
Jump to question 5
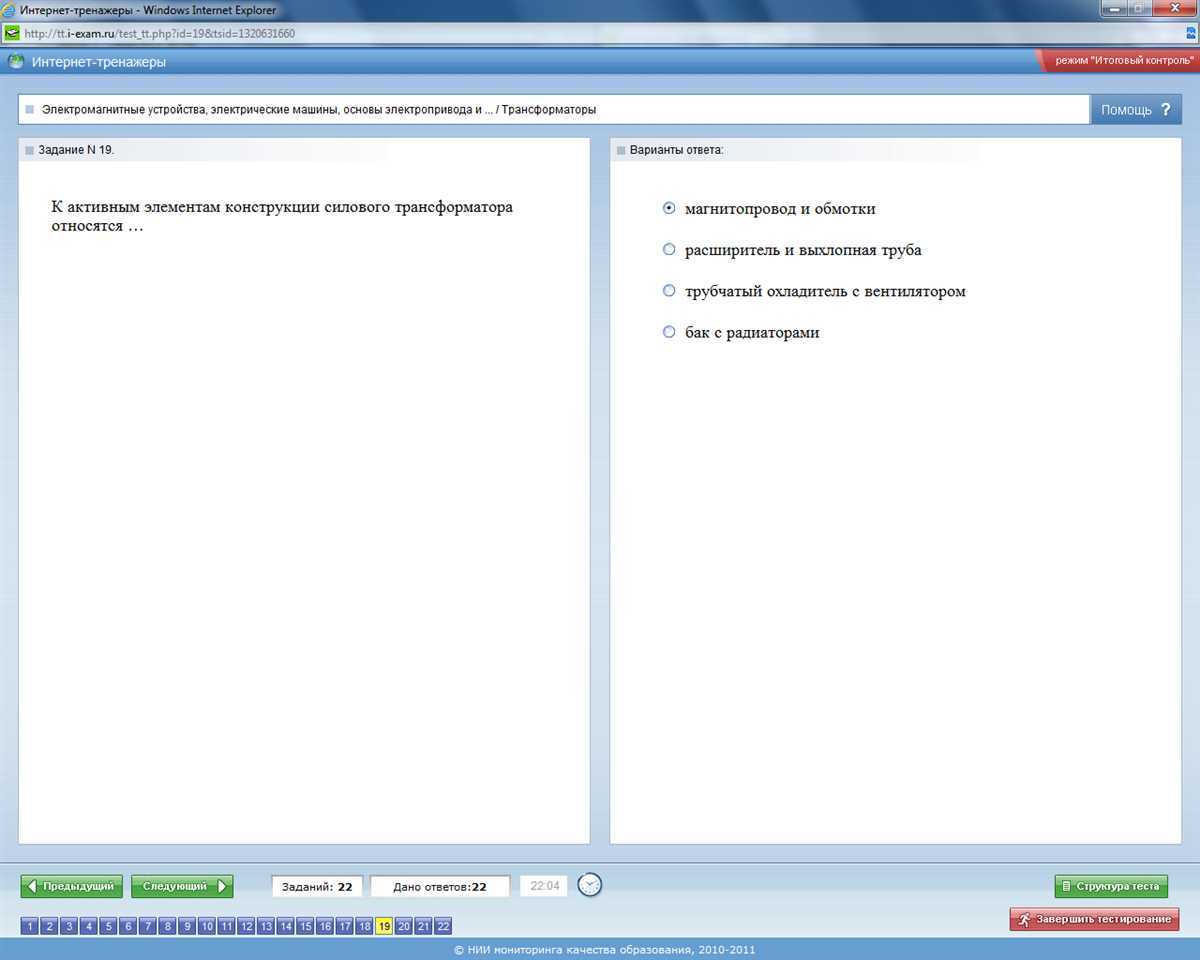[x=108, y=926]
